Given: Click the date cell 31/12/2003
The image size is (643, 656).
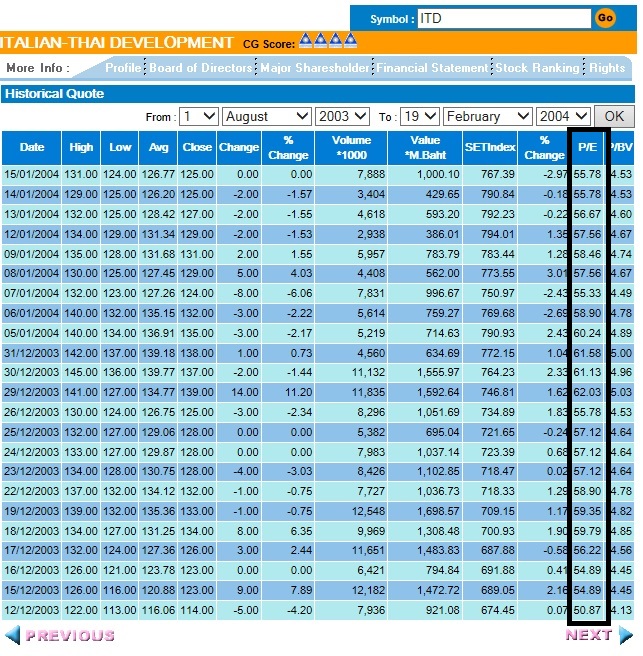Looking at the screenshot, I should point(31,353).
